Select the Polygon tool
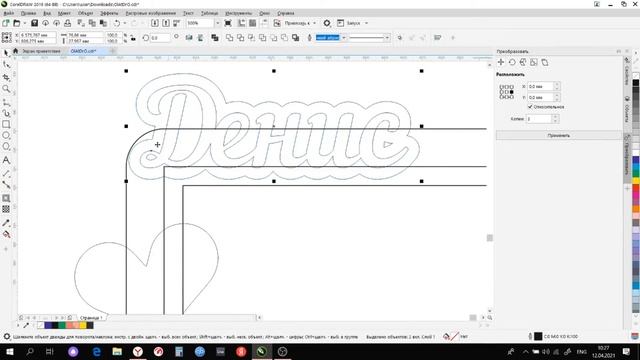 (6, 147)
